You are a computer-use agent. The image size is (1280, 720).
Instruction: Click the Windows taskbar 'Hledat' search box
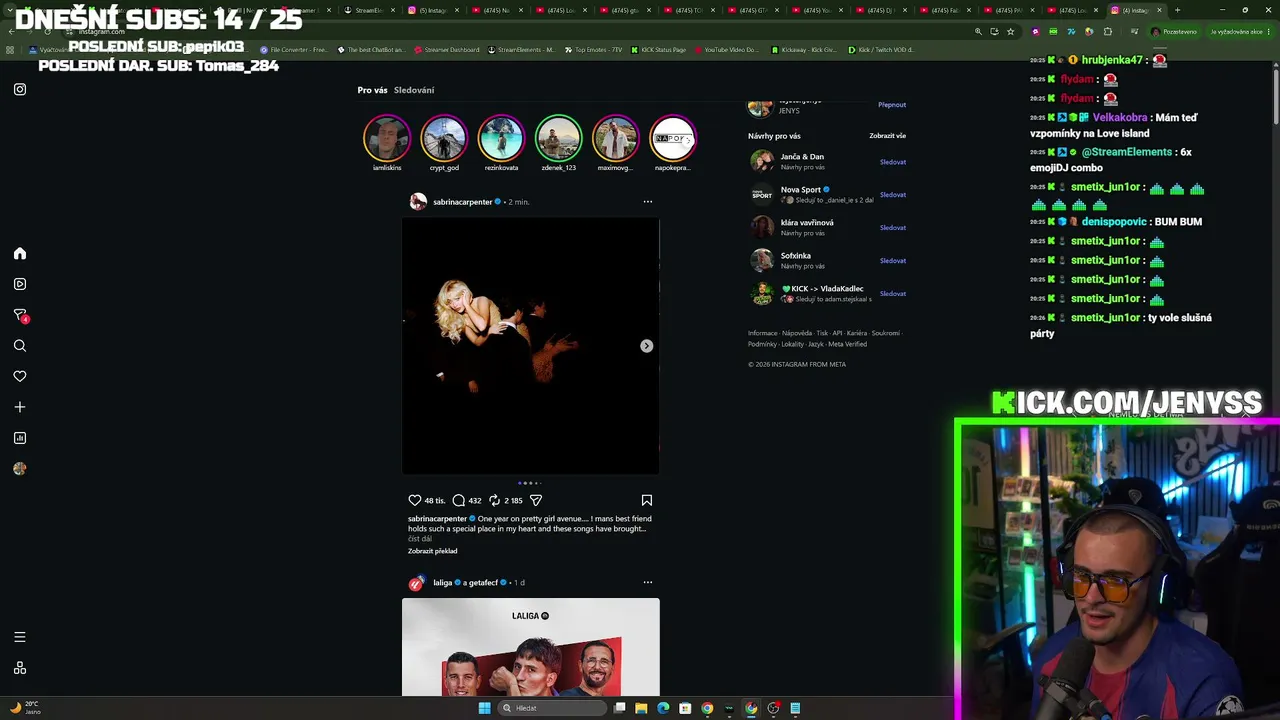pos(552,708)
